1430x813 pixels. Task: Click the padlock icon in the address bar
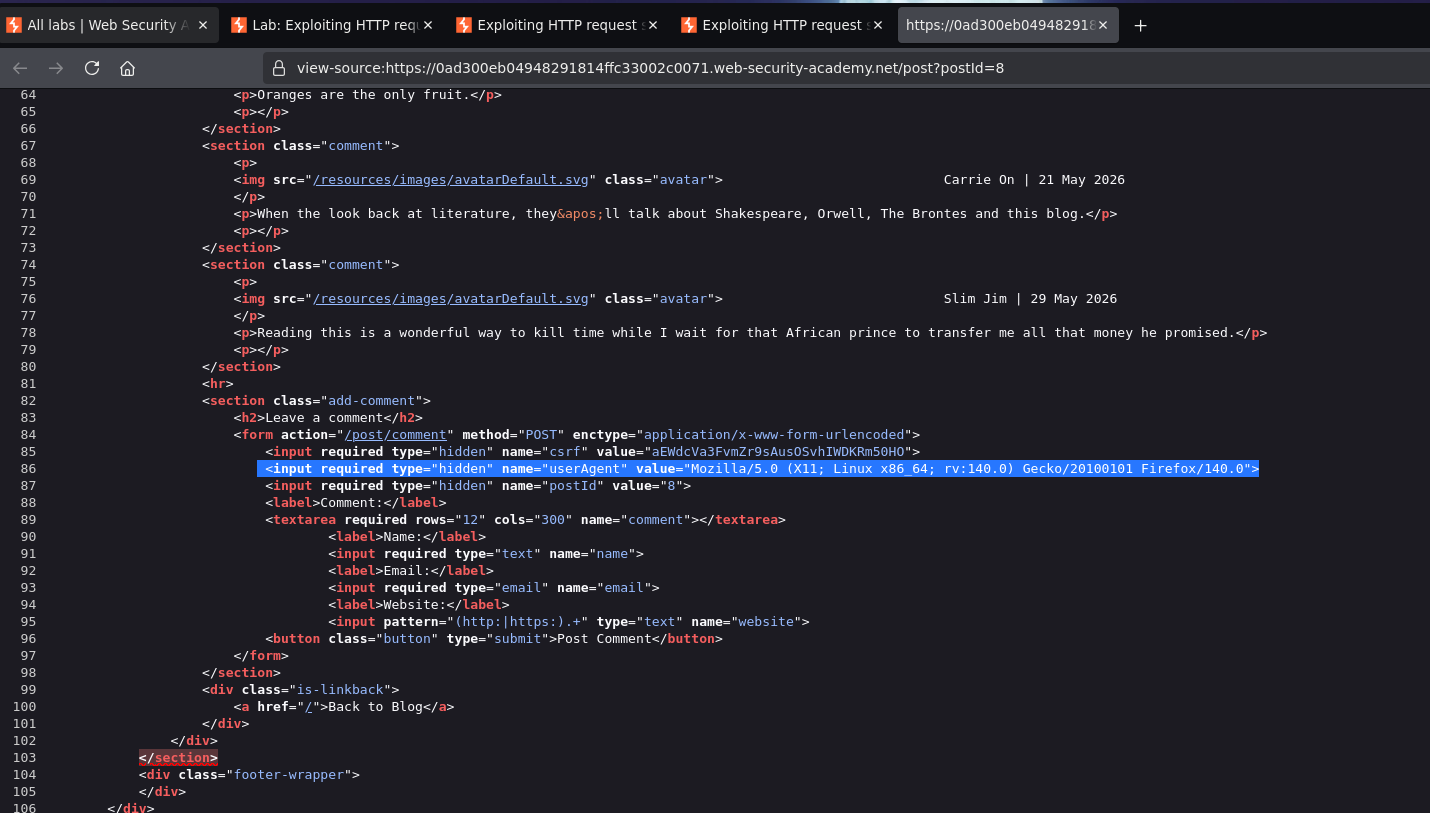pos(279,68)
